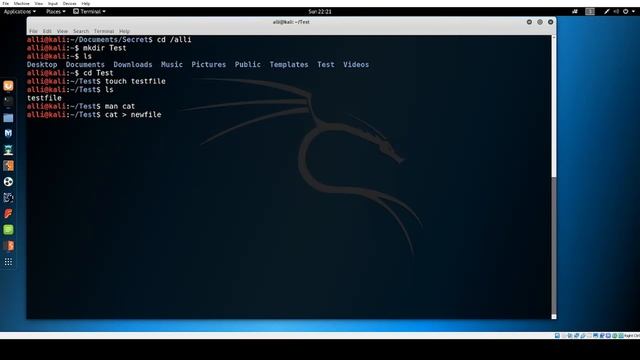Click the recorder icon in the top panel
Image resolution: width=640 pixels, height=360 pixels.
tap(575, 11)
